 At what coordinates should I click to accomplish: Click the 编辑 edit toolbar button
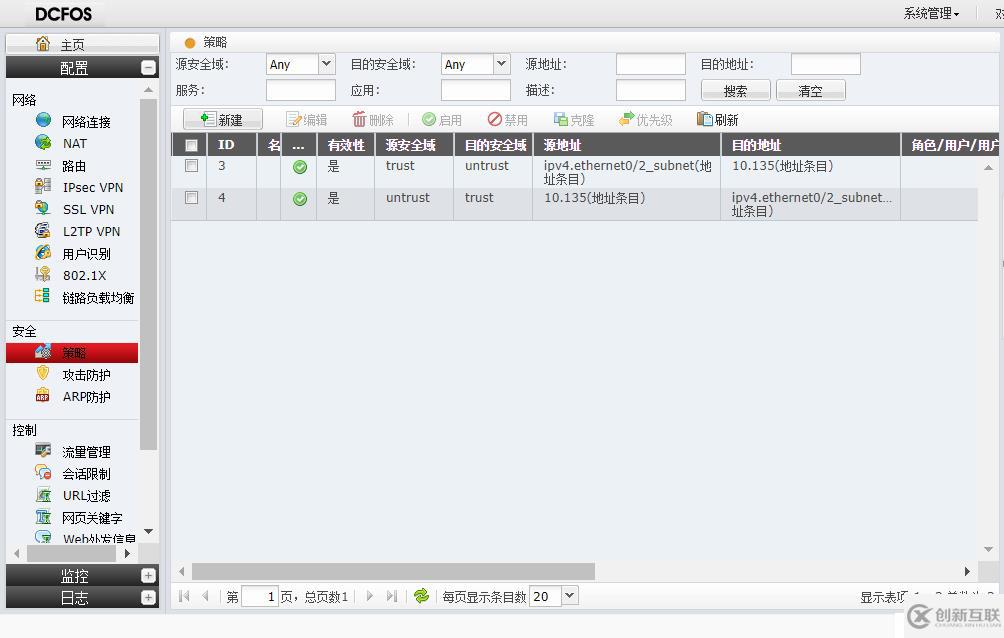[307, 120]
